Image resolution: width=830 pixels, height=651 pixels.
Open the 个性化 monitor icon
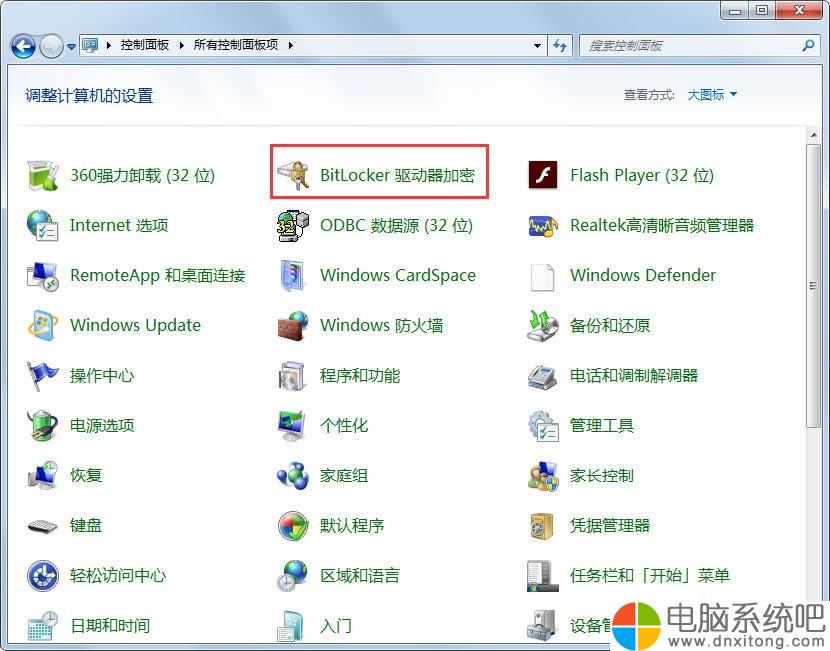(293, 425)
